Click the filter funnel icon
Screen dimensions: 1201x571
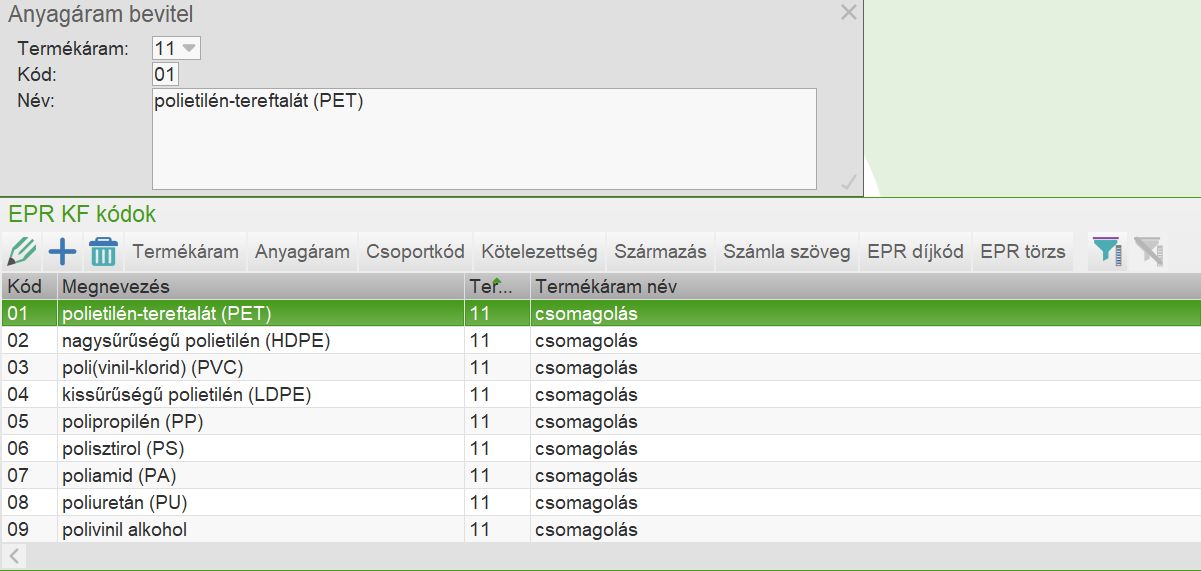(1107, 251)
